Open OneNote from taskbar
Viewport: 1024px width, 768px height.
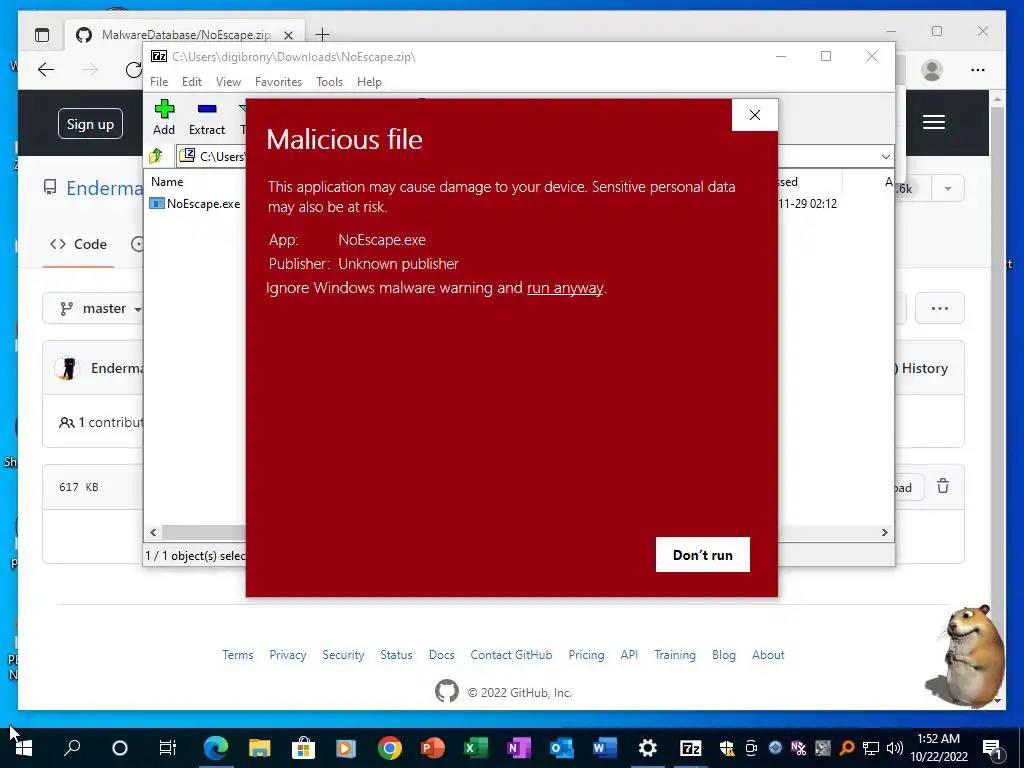coord(519,748)
